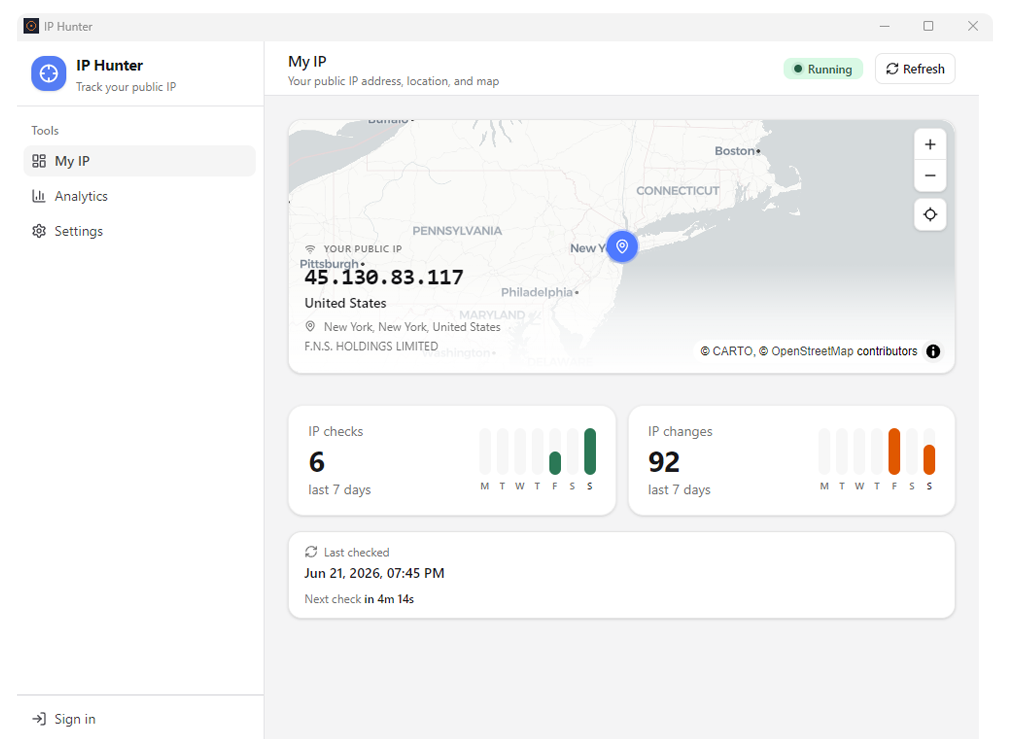Image resolution: width=1011 pixels, height=753 pixels.
Task: Click the green Running status badge
Action: (x=823, y=69)
